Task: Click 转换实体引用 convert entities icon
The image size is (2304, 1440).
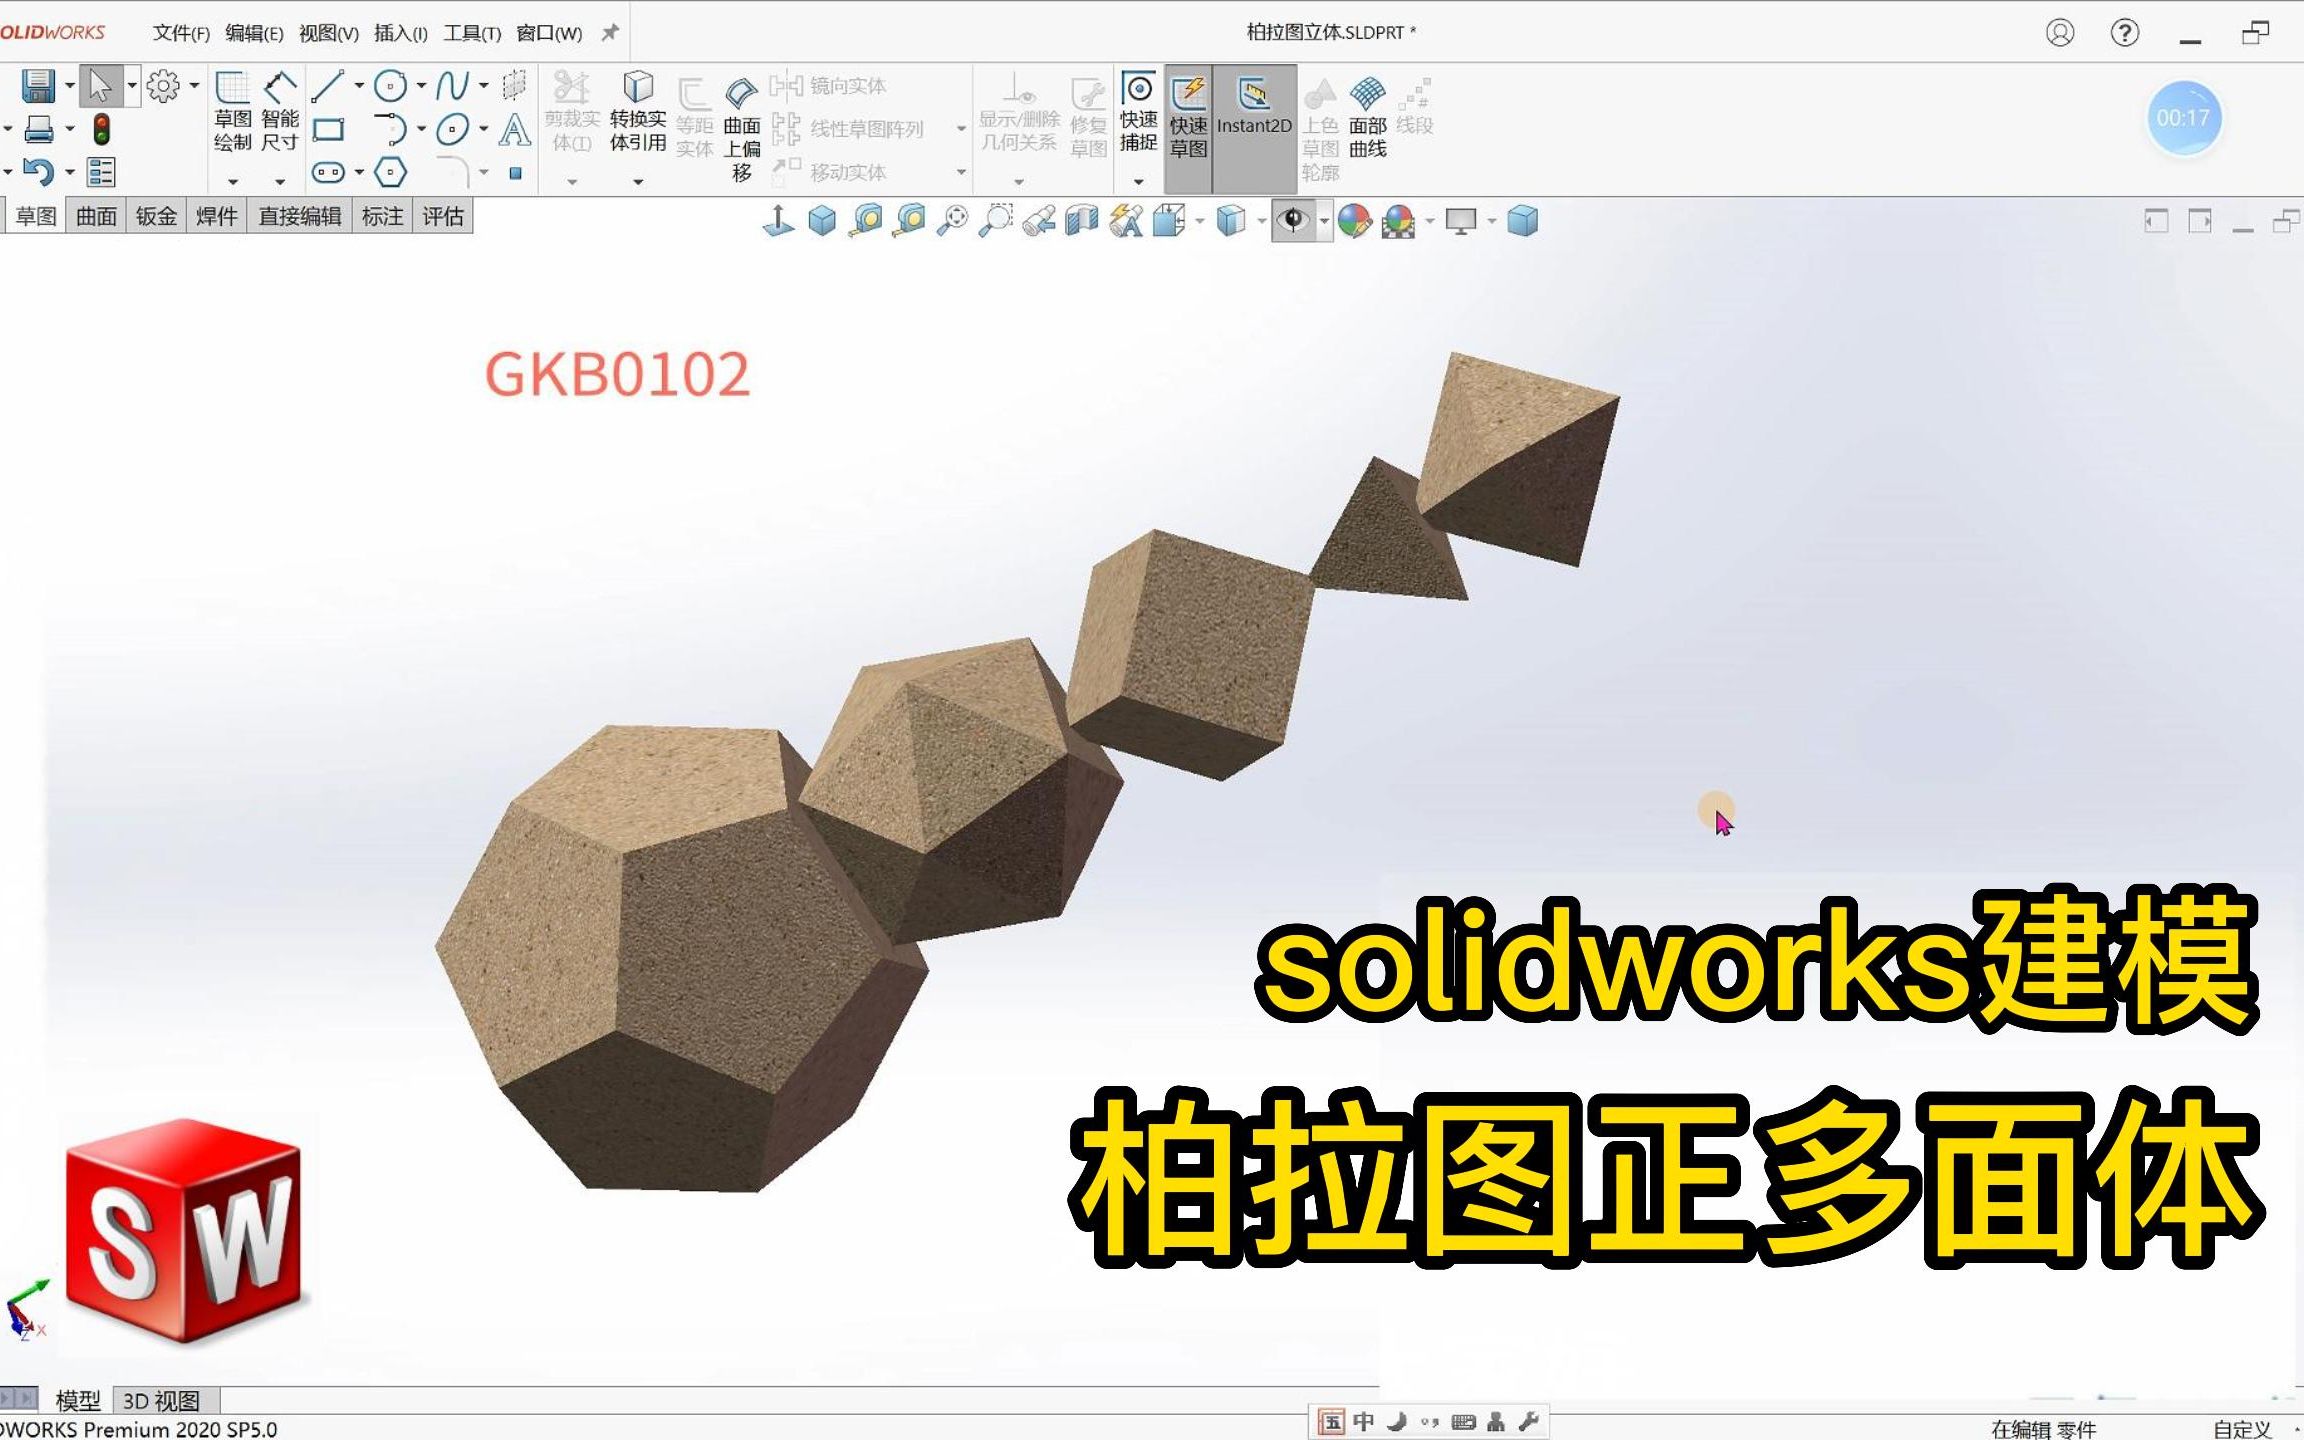Action: tap(638, 112)
